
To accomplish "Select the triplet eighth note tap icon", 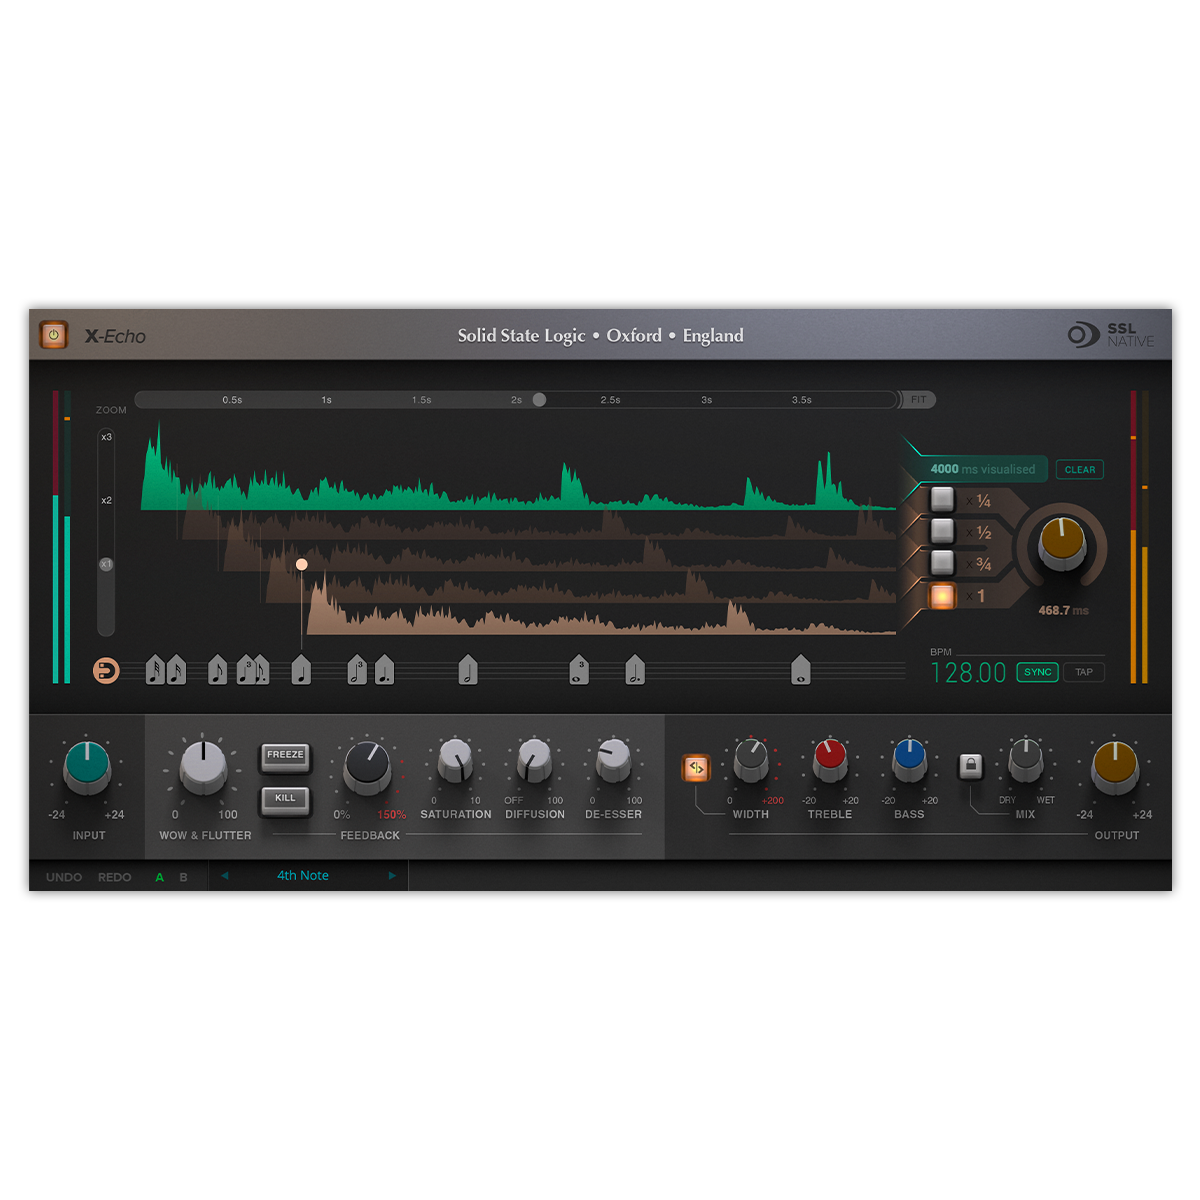I will point(247,670).
